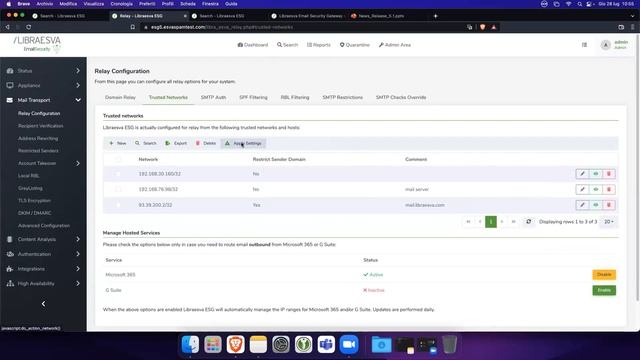Open Finder from the Dock
This screenshot has height=360, width=640.
[x=190, y=344]
